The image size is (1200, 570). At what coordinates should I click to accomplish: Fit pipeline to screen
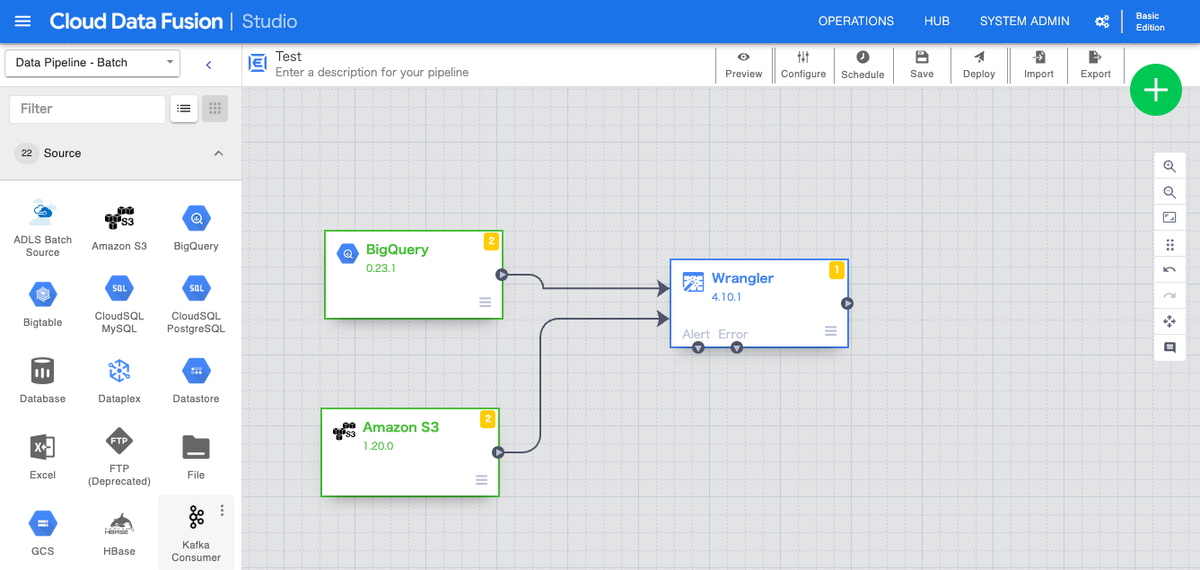pyautogui.click(x=1169, y=218)
